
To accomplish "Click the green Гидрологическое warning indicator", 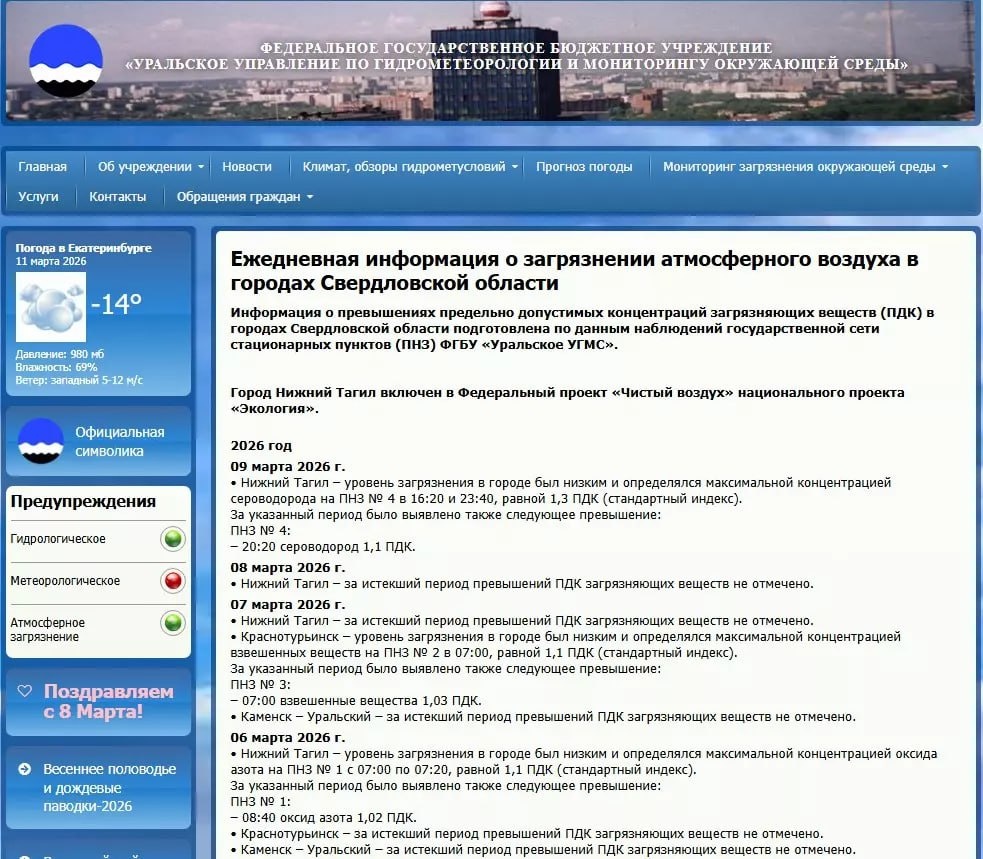I will 173,539.
